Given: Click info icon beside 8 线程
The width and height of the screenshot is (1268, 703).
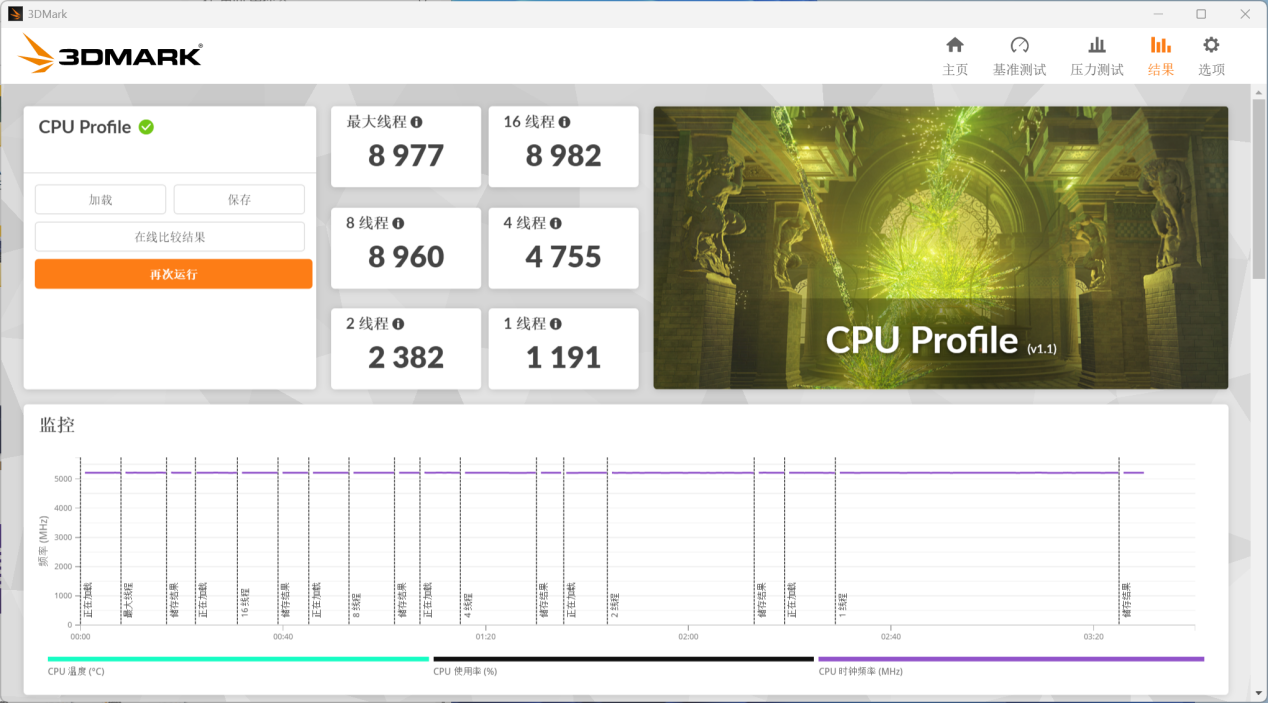Looking at the screenshot, I should click(398, 223).
